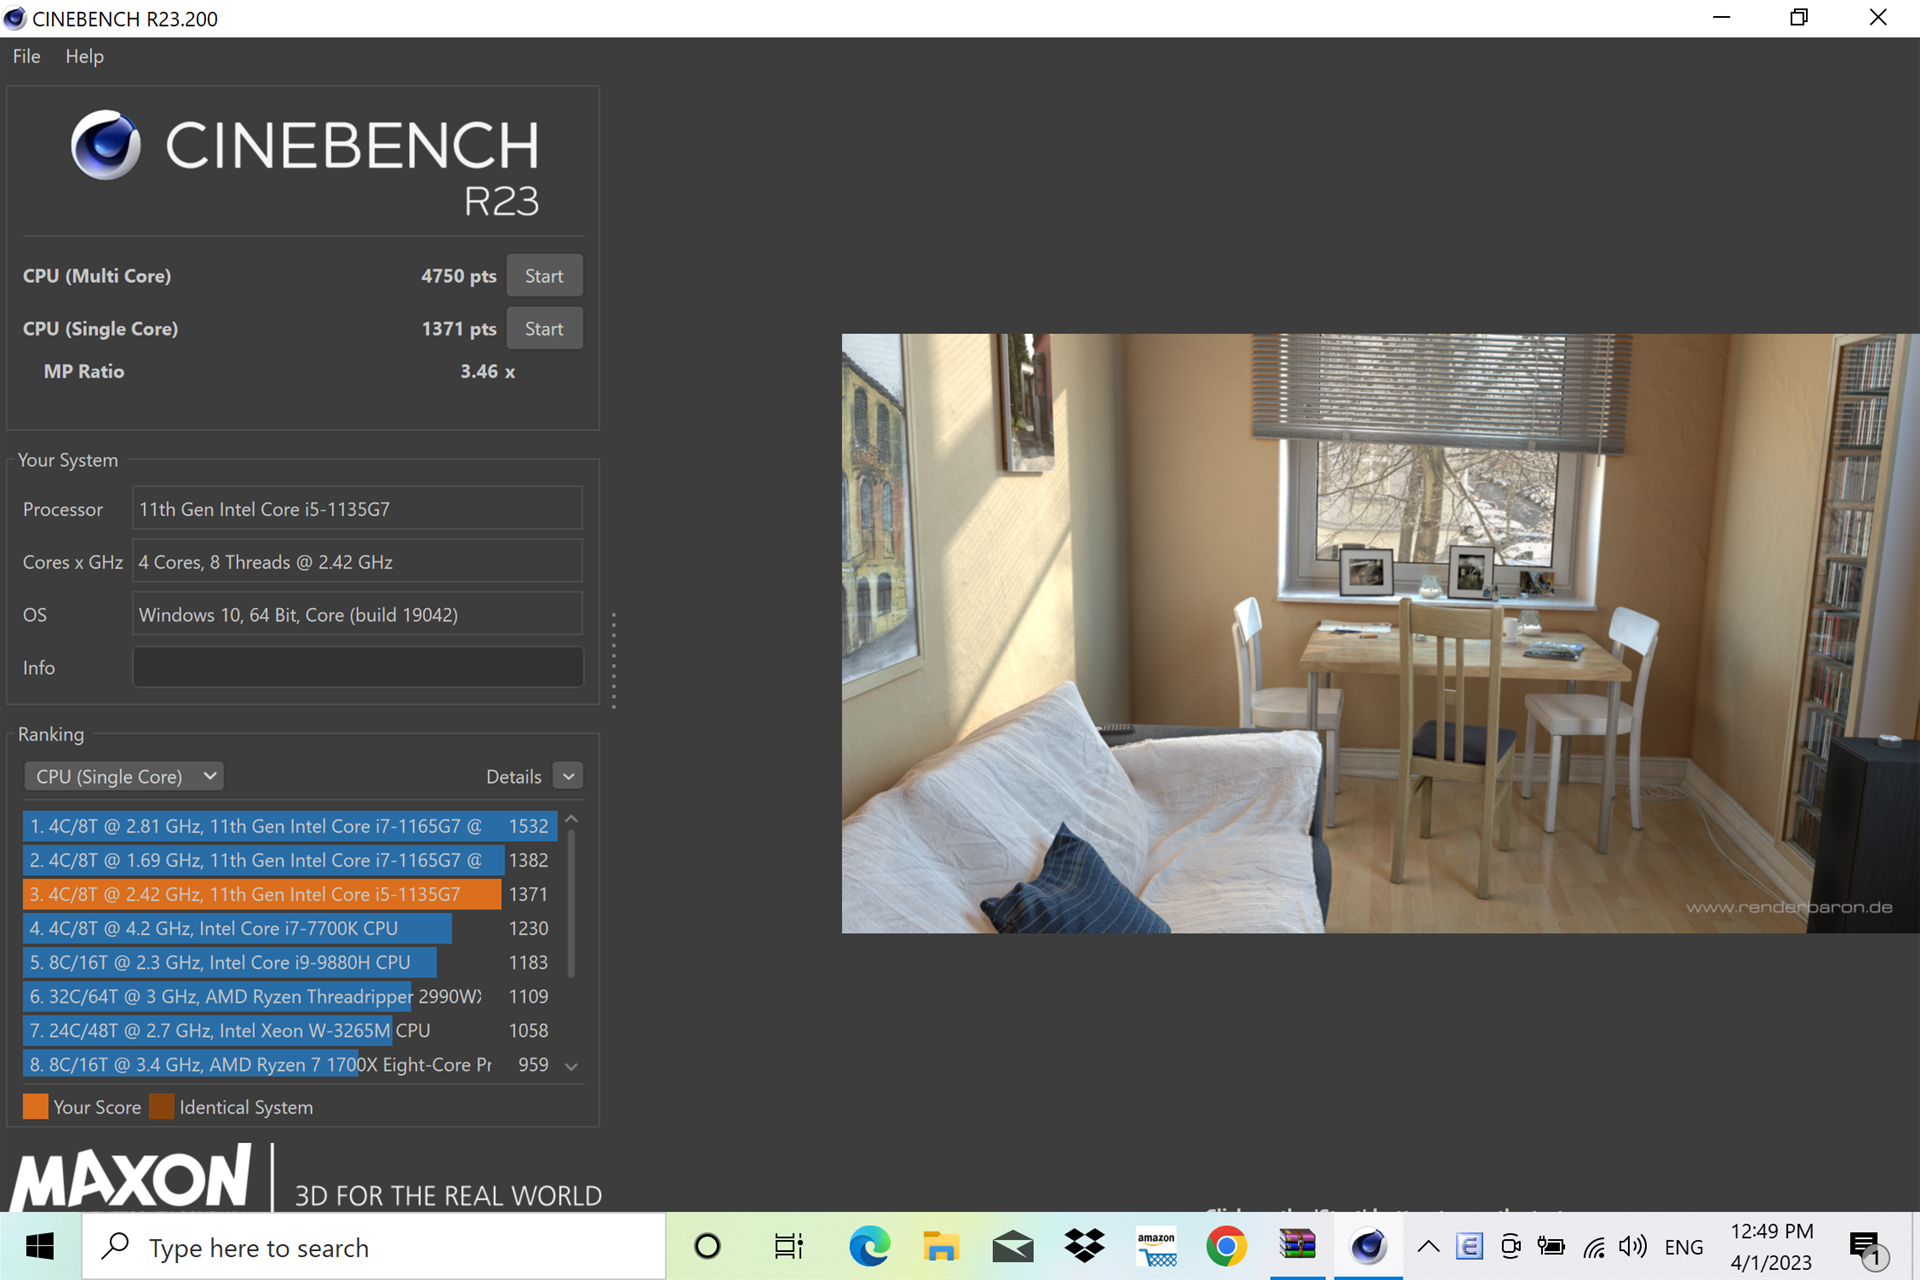Open the Windows Start menu

(x=40, y=1246)
